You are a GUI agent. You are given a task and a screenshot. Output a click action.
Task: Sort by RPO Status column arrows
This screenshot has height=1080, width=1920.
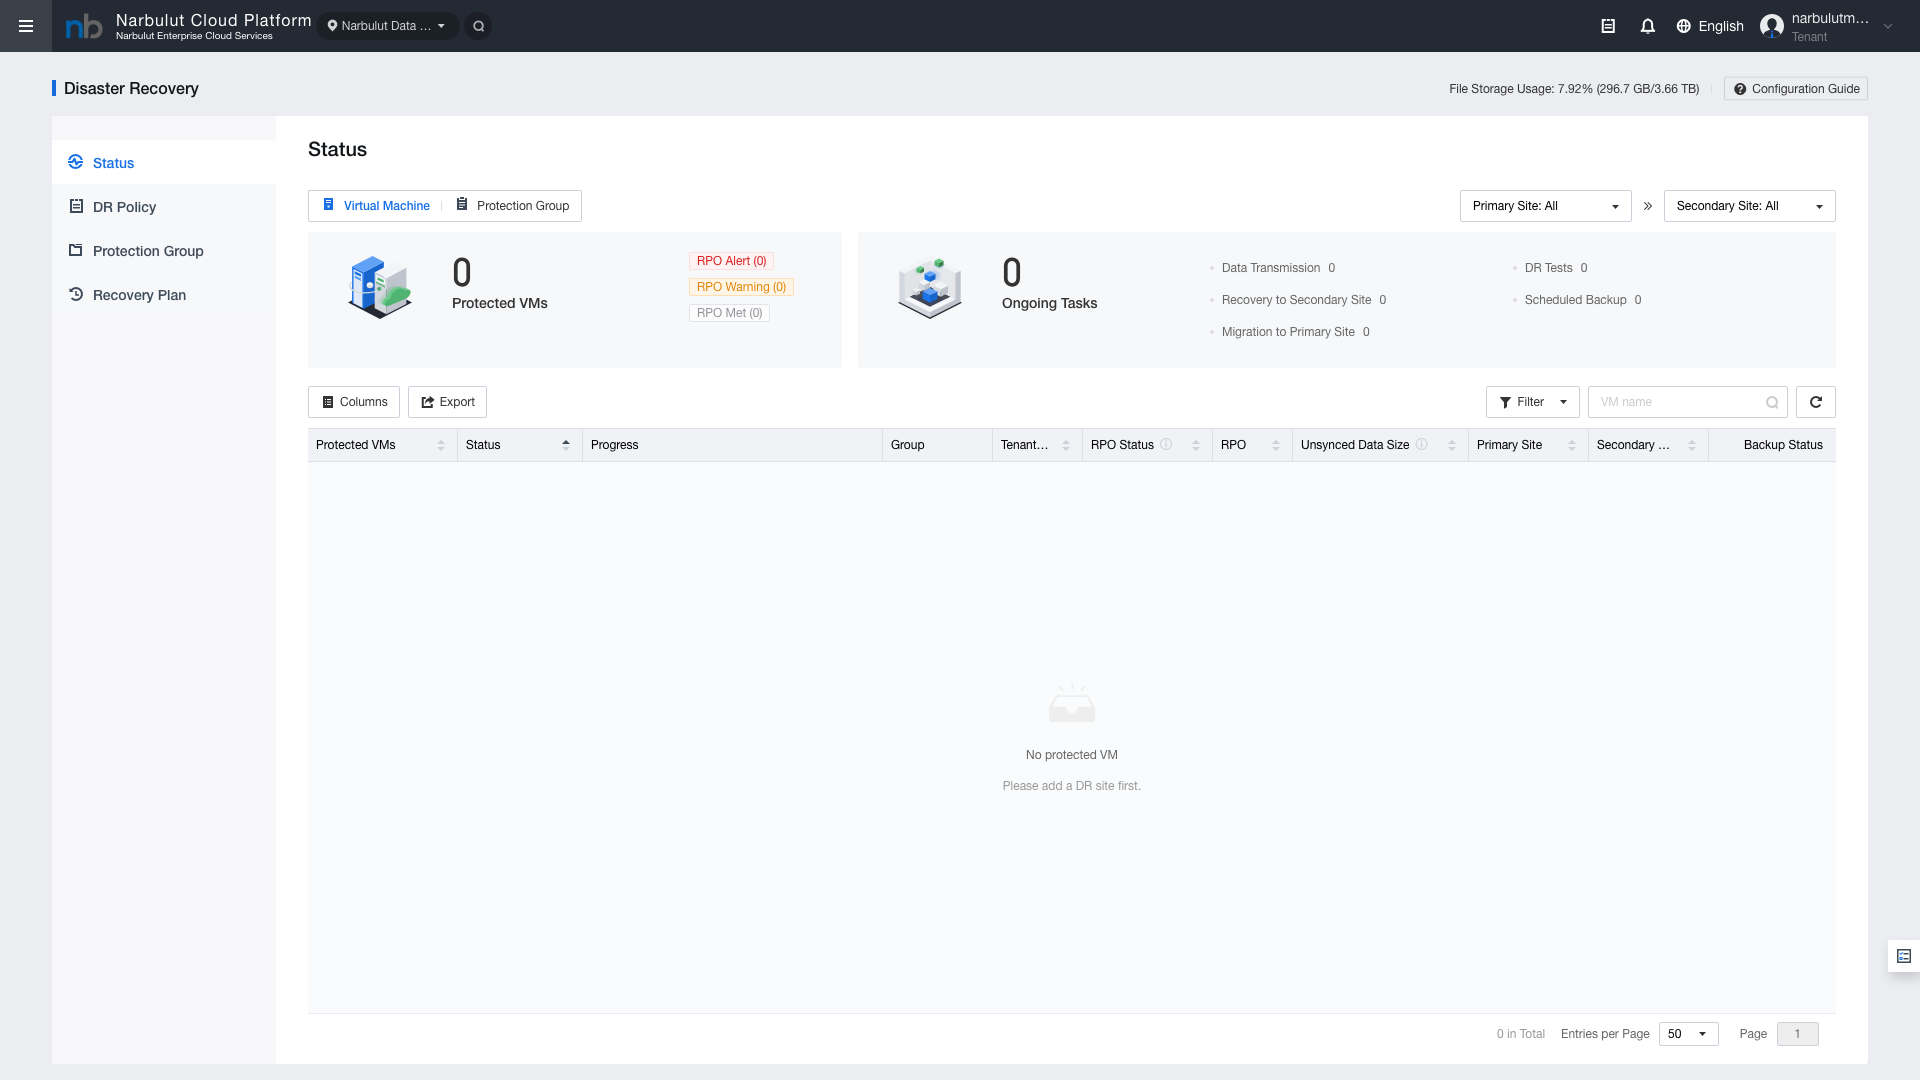pyautogui.click(x=1196, y=445)
